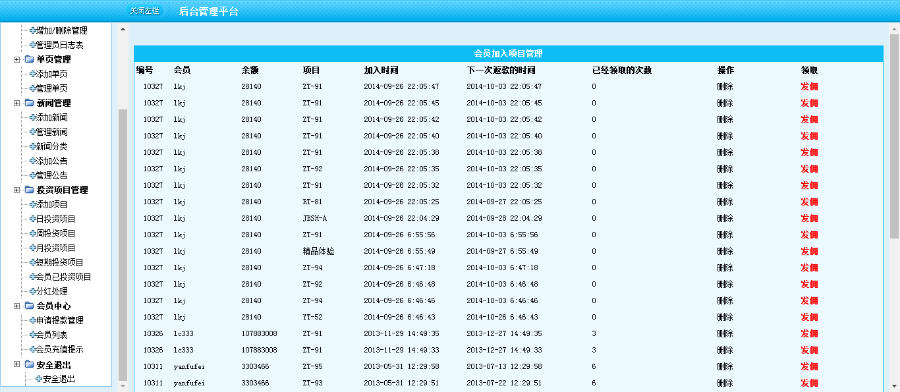Click 删除 for the 精品体验 row
900x392 pixels.
725,251
